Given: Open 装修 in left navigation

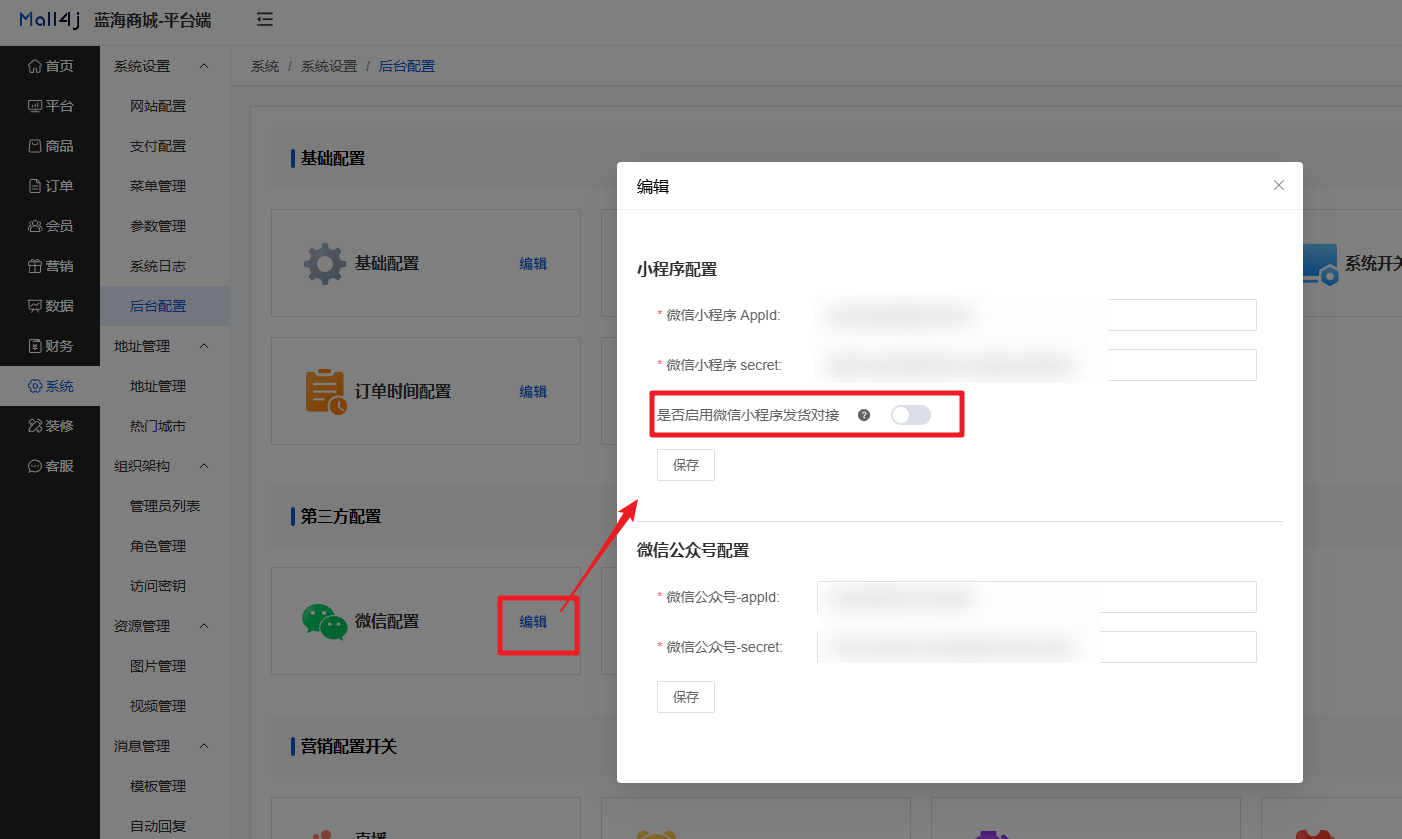Looking at the screenshot, I should pos(50,426).
